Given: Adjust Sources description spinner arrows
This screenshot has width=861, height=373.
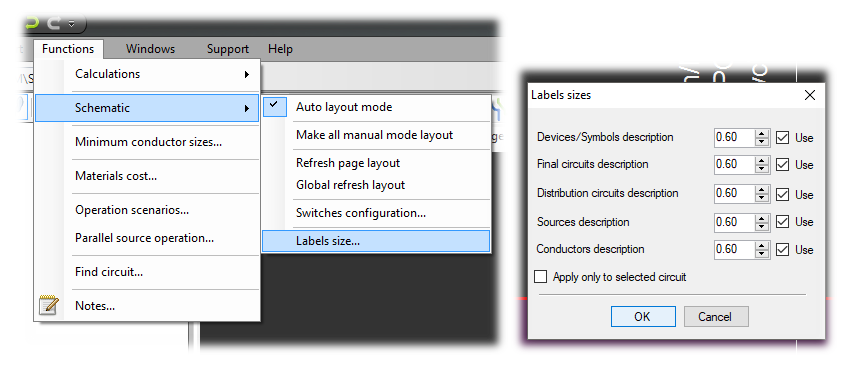Looking at the screenshot, I should [x=762, y=222].
